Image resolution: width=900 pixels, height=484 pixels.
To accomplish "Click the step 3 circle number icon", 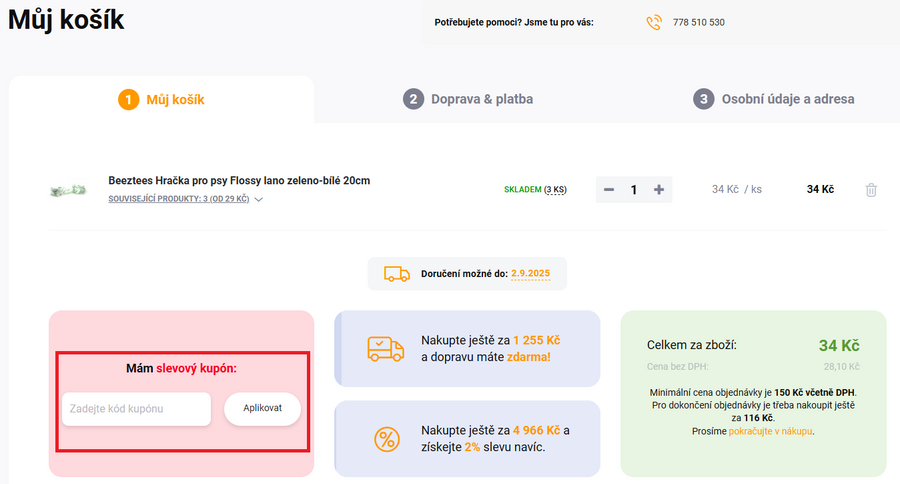I will 704,99.
